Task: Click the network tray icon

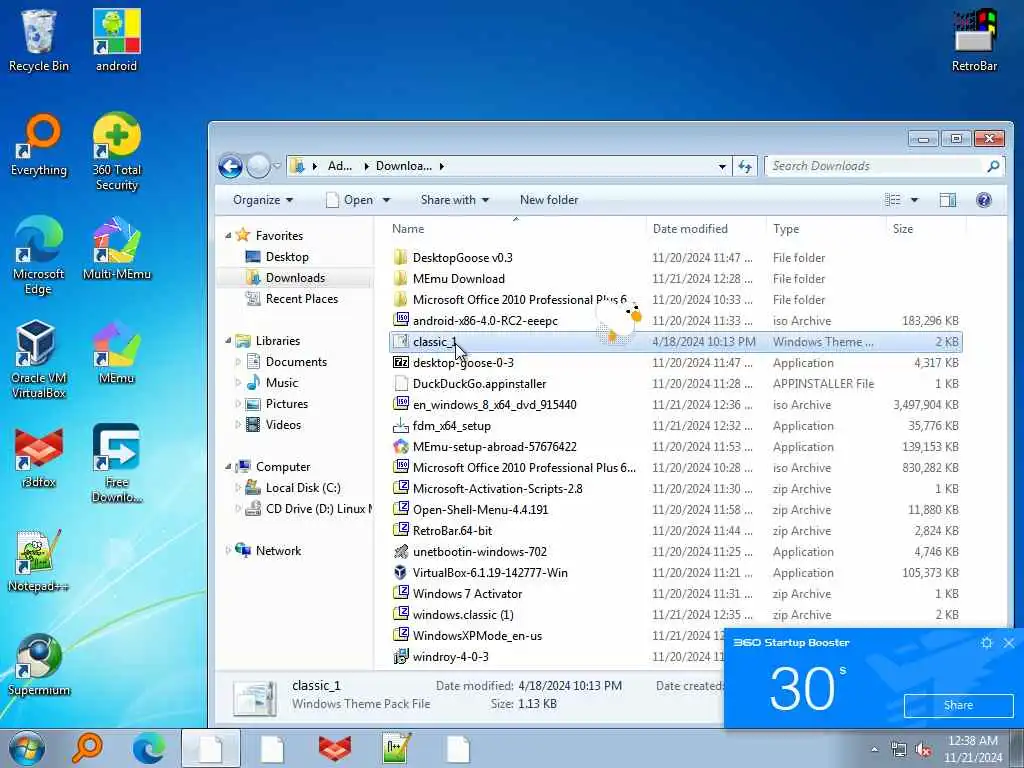Action: (899, 749)
